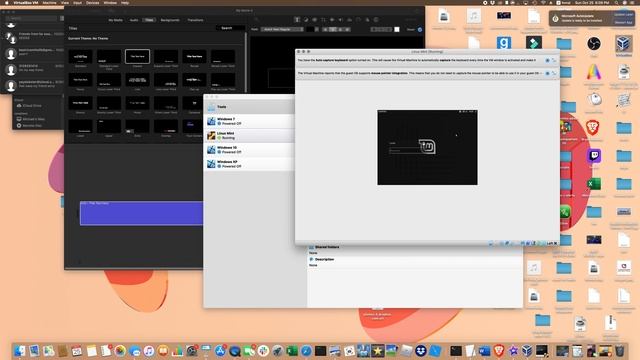Screen dimensions: 640x360
Task: Switch to the My Media tab in iMovie
Action: click(x=116, y=20)
